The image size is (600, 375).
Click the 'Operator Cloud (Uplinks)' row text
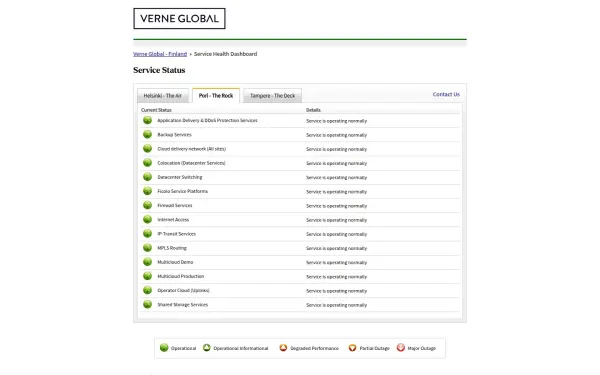point(183,290)
